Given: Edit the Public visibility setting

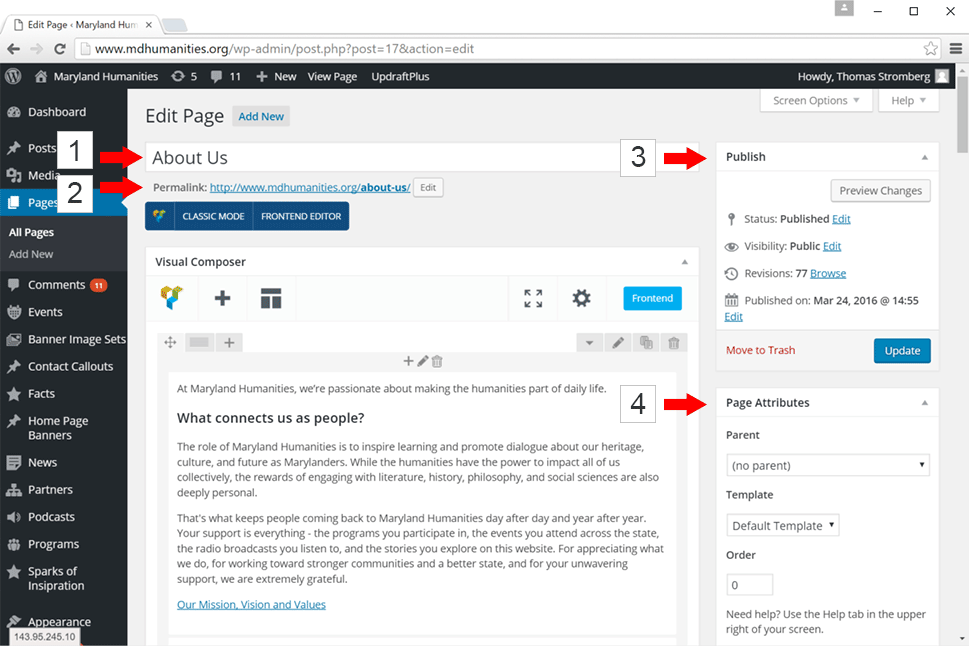Looking at the screenshot, I should [832, 246].
